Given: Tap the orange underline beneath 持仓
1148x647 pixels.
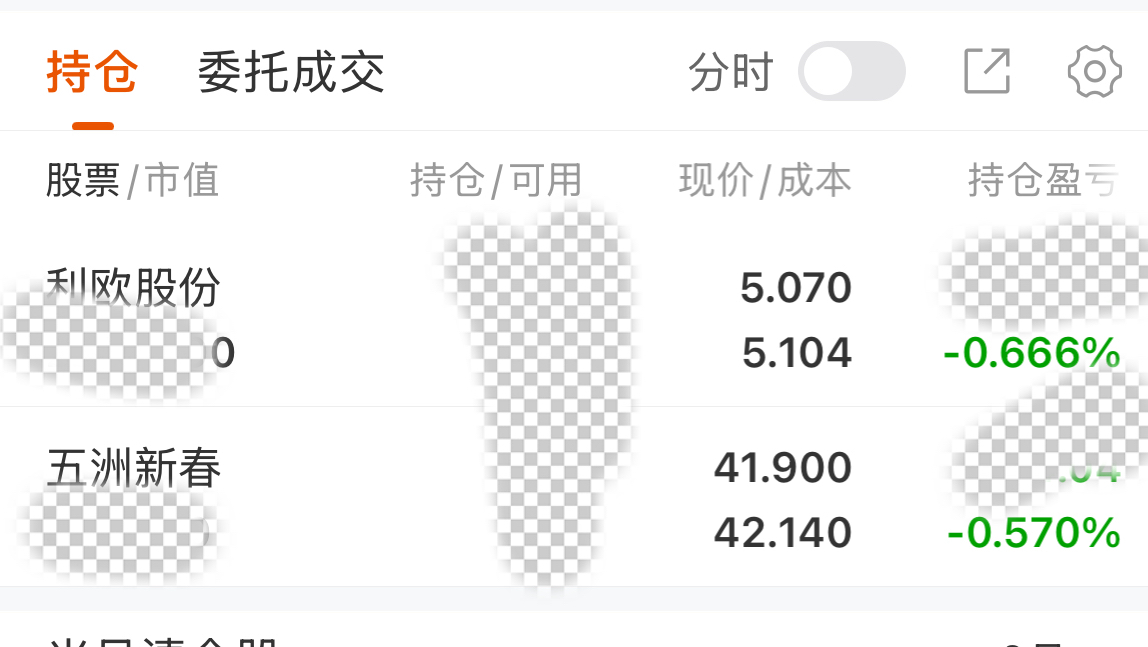Looking at the screenshot, I should [93, 126].
